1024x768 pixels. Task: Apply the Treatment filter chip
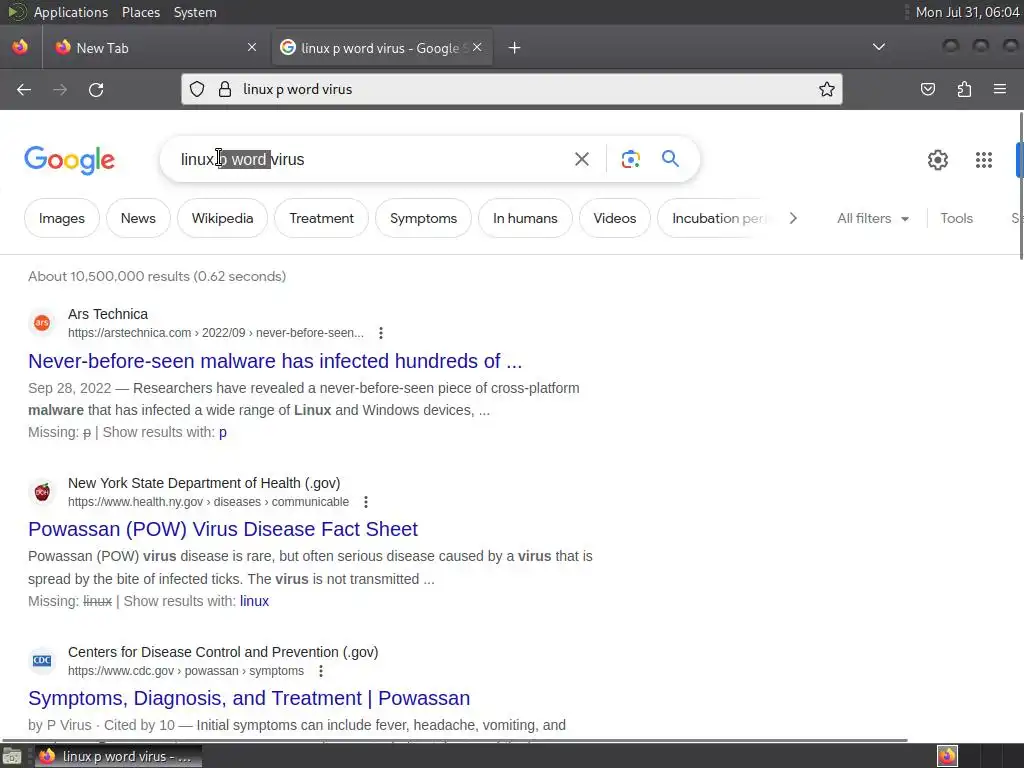pyautogui.click(x=321, y=219)
